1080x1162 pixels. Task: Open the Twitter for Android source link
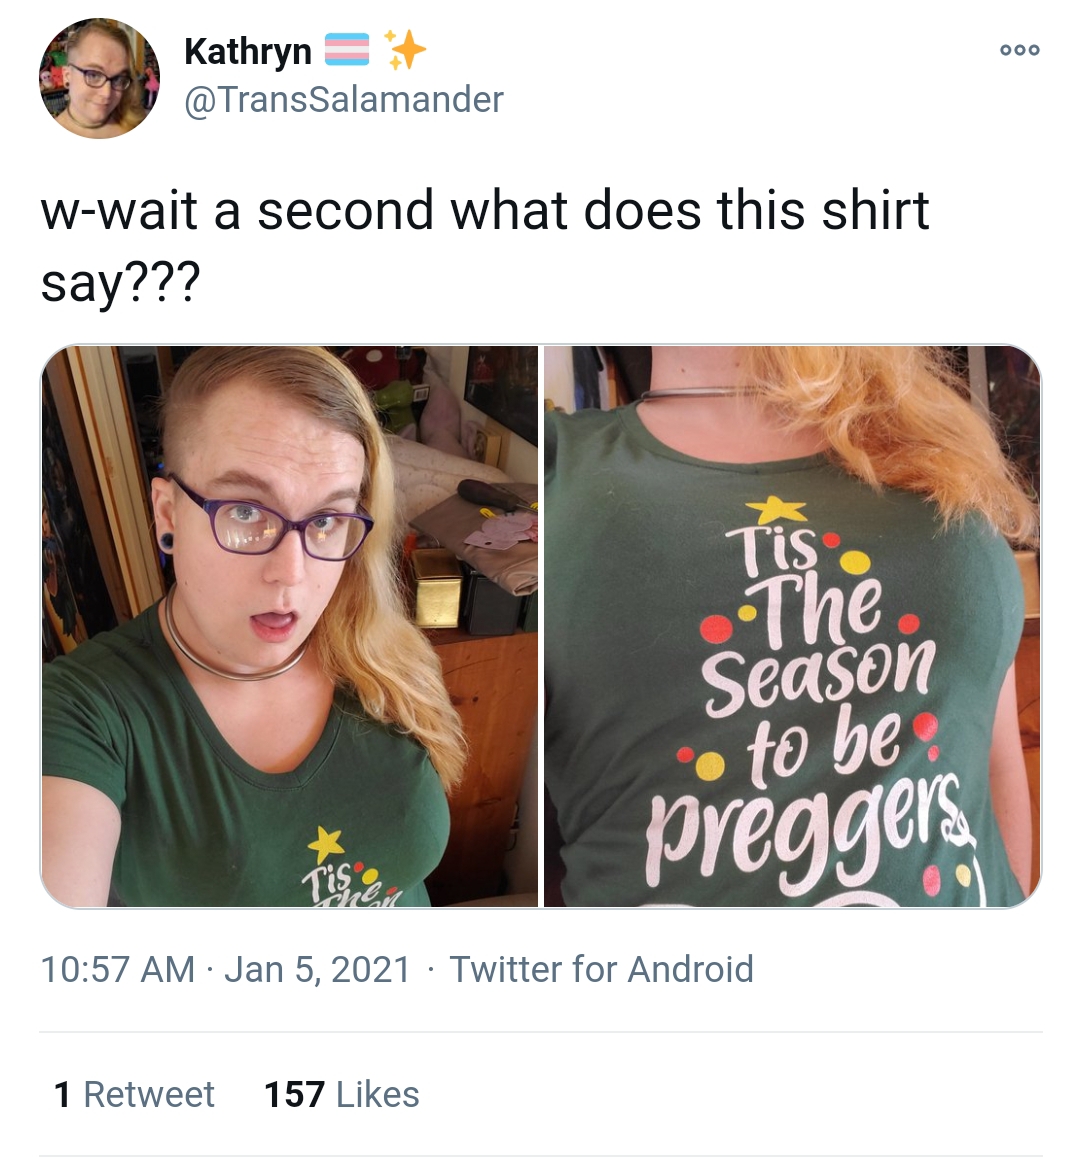601,969
